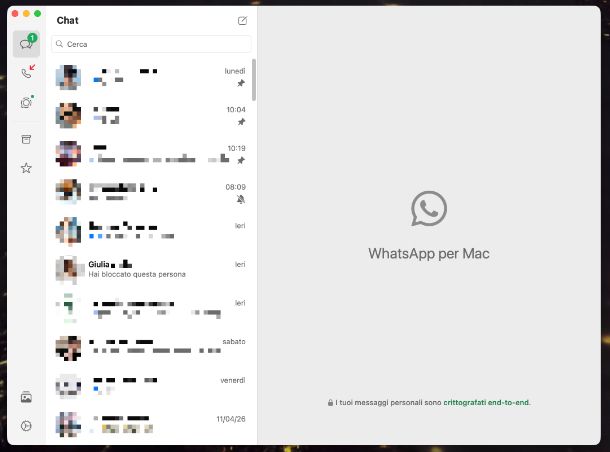The width and height of the screenshot is (610, 452).
Task: Click the magnifier icon in search field
Action: [x=59, y=44]
